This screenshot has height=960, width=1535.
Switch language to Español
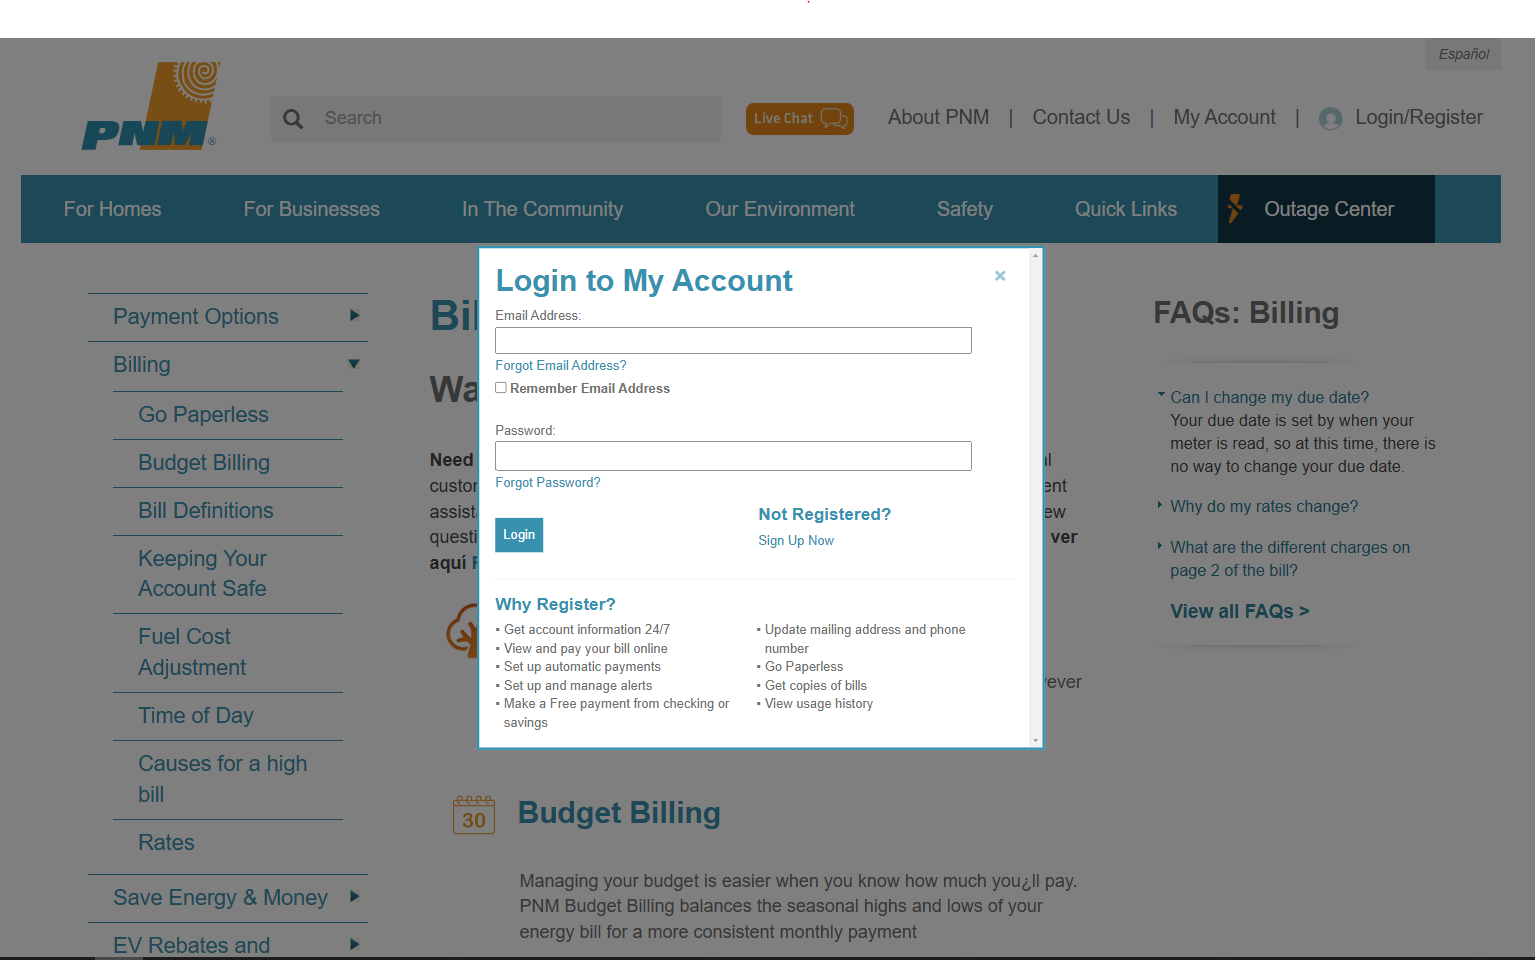click(1463, 54)
